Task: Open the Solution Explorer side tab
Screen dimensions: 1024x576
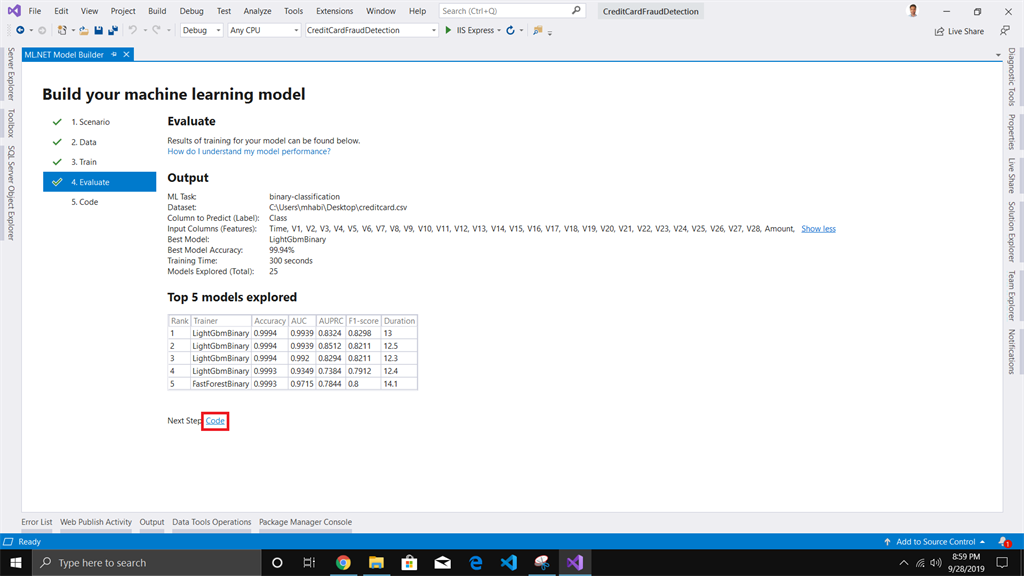Action: 1011,231
